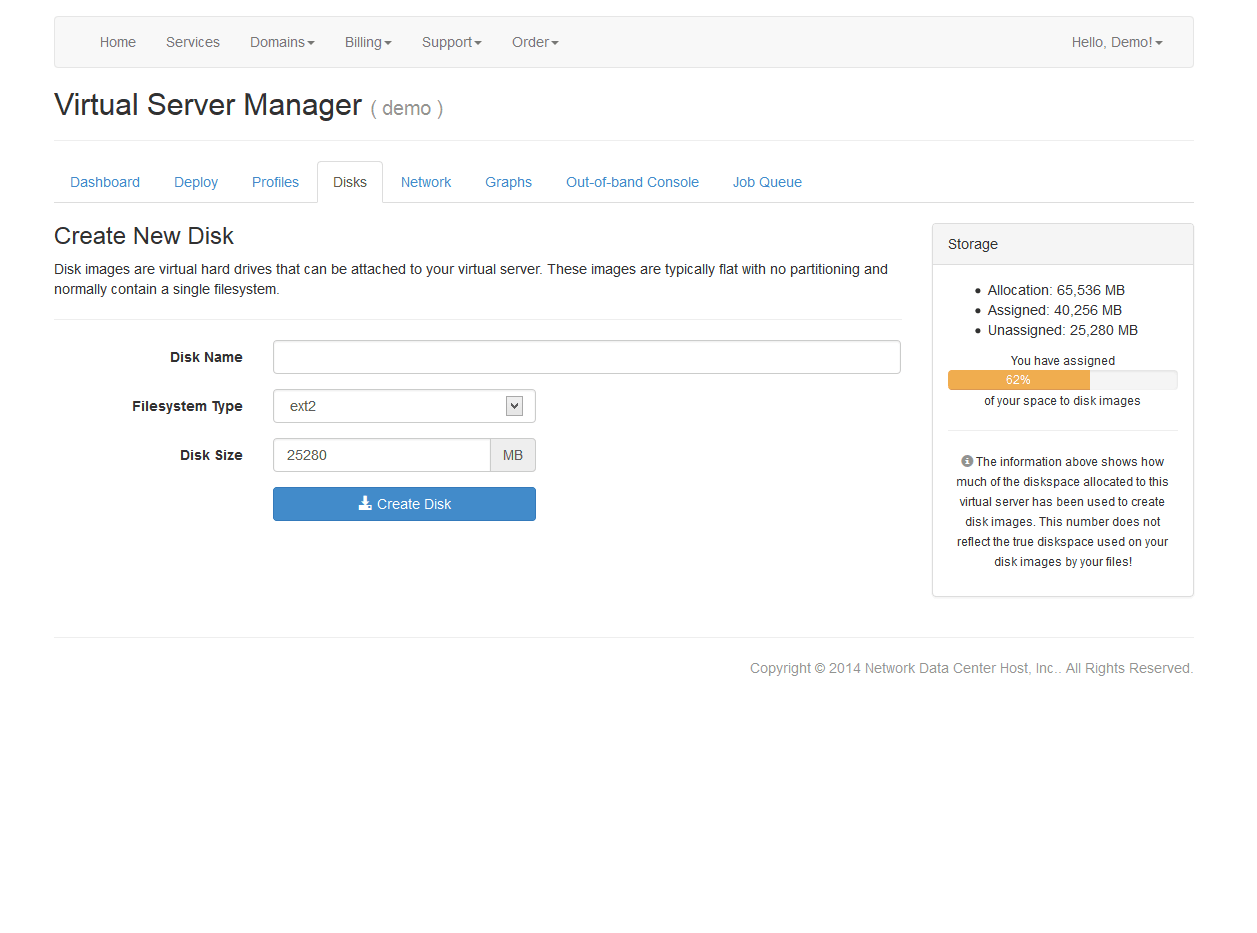Open the Support dropdown menu

(451, 42)
